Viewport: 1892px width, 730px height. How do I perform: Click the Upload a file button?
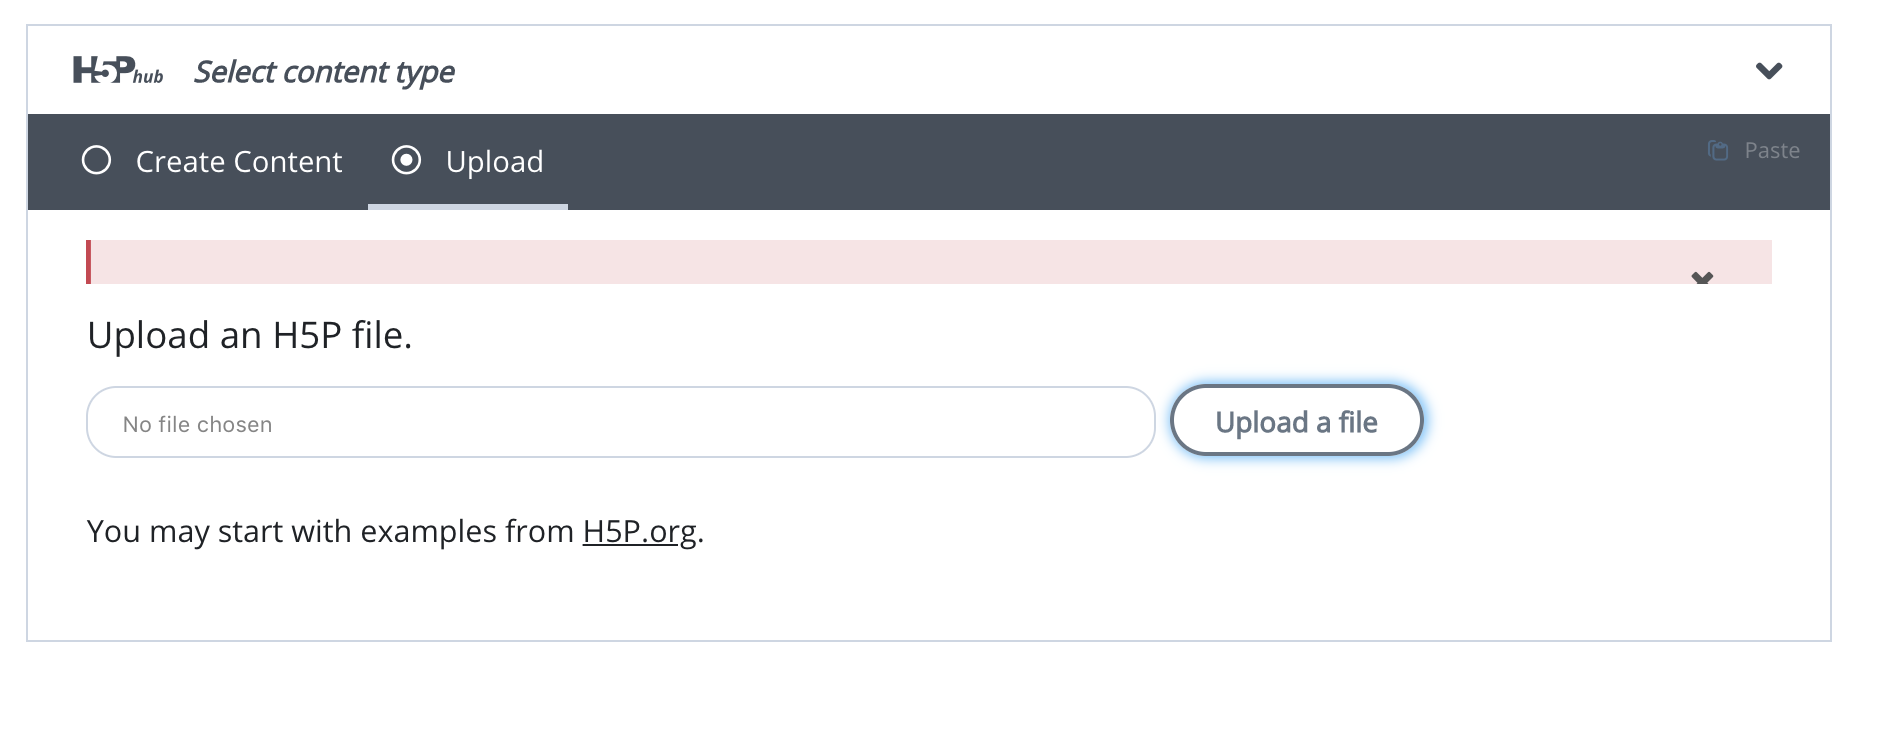(1296, 421)
